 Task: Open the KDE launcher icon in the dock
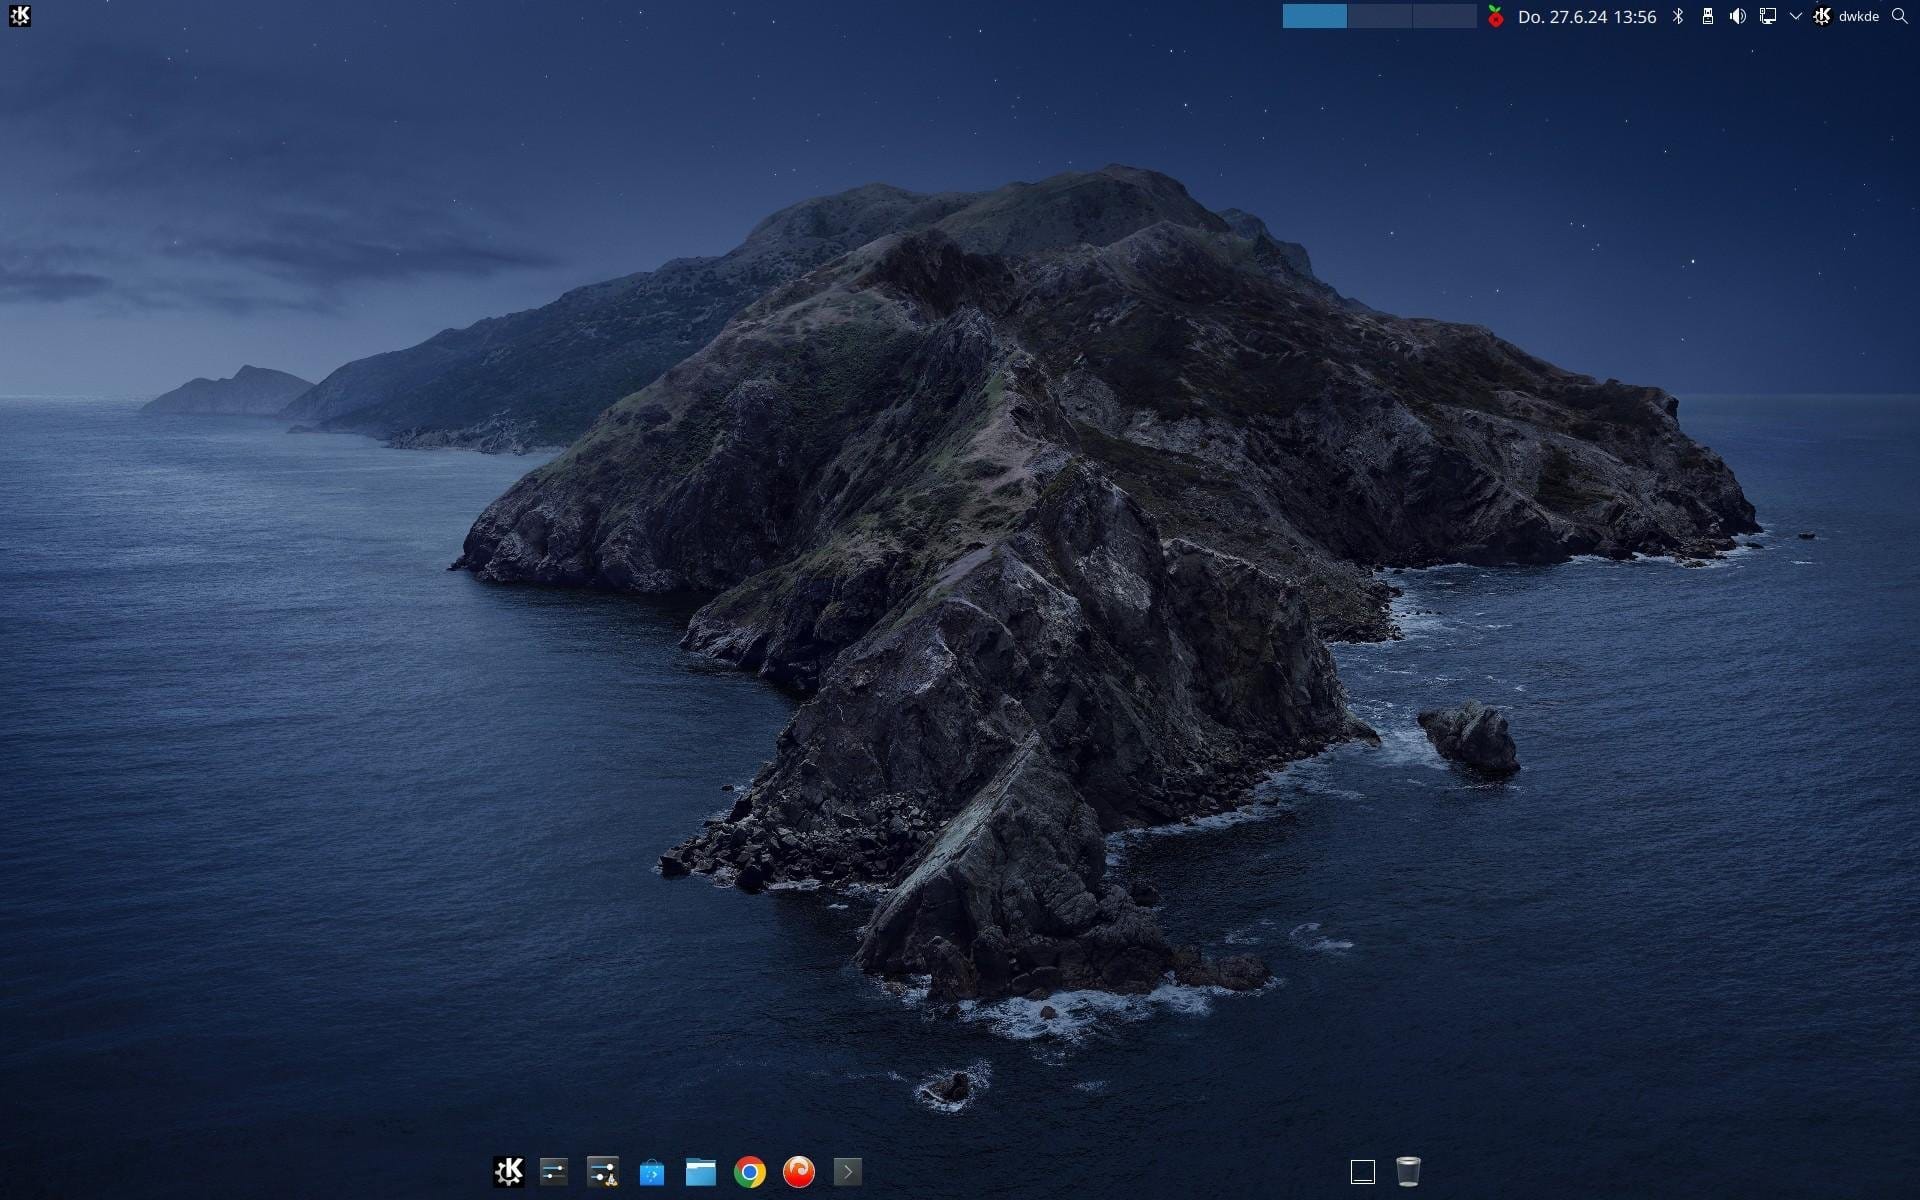[x=508, y=1171]
